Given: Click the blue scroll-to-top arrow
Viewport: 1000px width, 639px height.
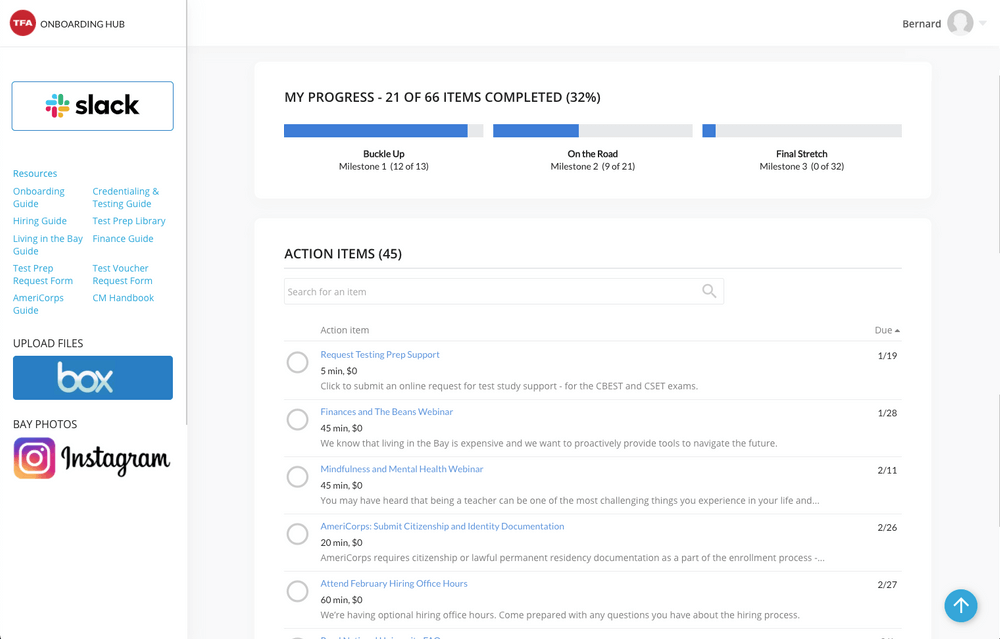Looking at the screenshot, I should click(x=960, y=605).
